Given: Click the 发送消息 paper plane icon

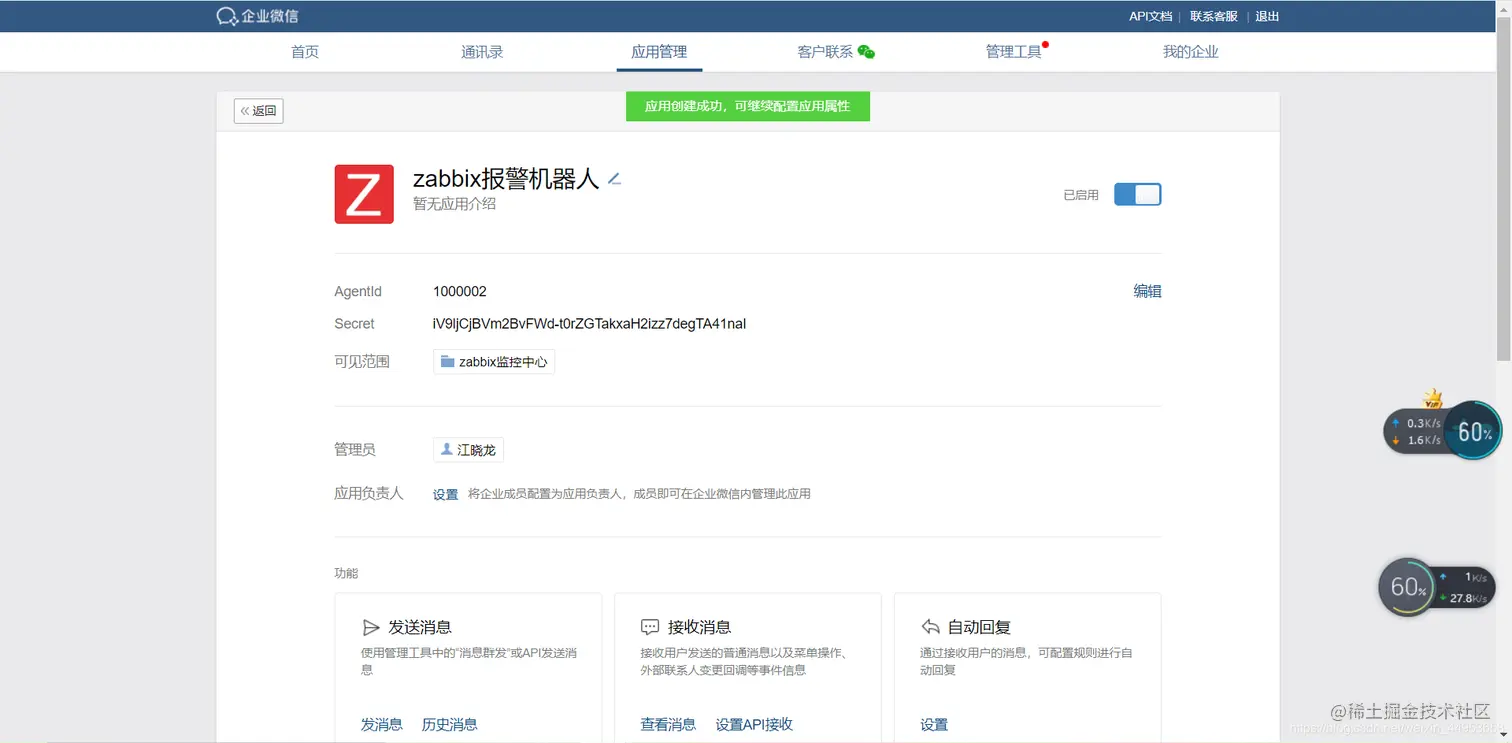Looking at the screenshot, I should 372,627.
